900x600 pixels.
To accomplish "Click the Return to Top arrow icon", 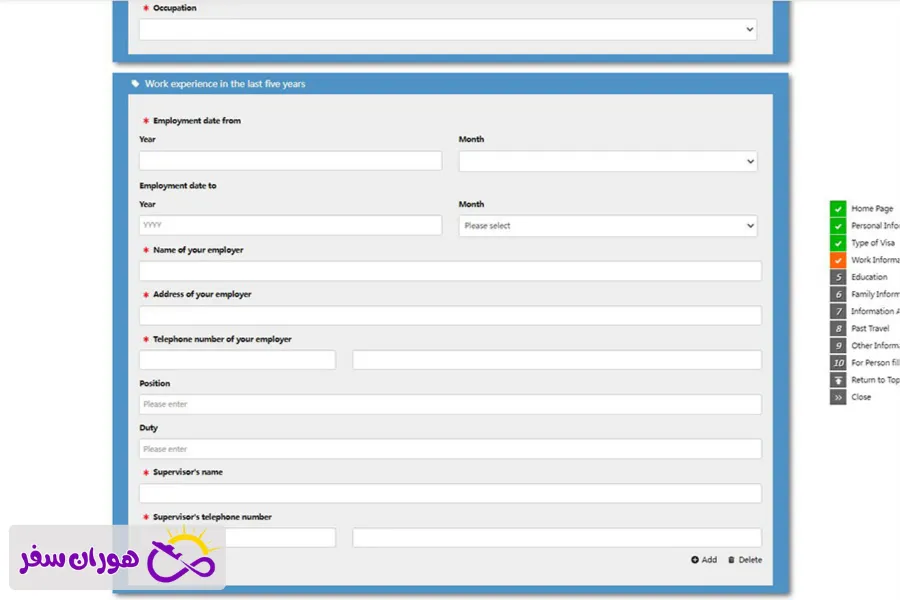I will pyautogui.click(x=838, y=380).
